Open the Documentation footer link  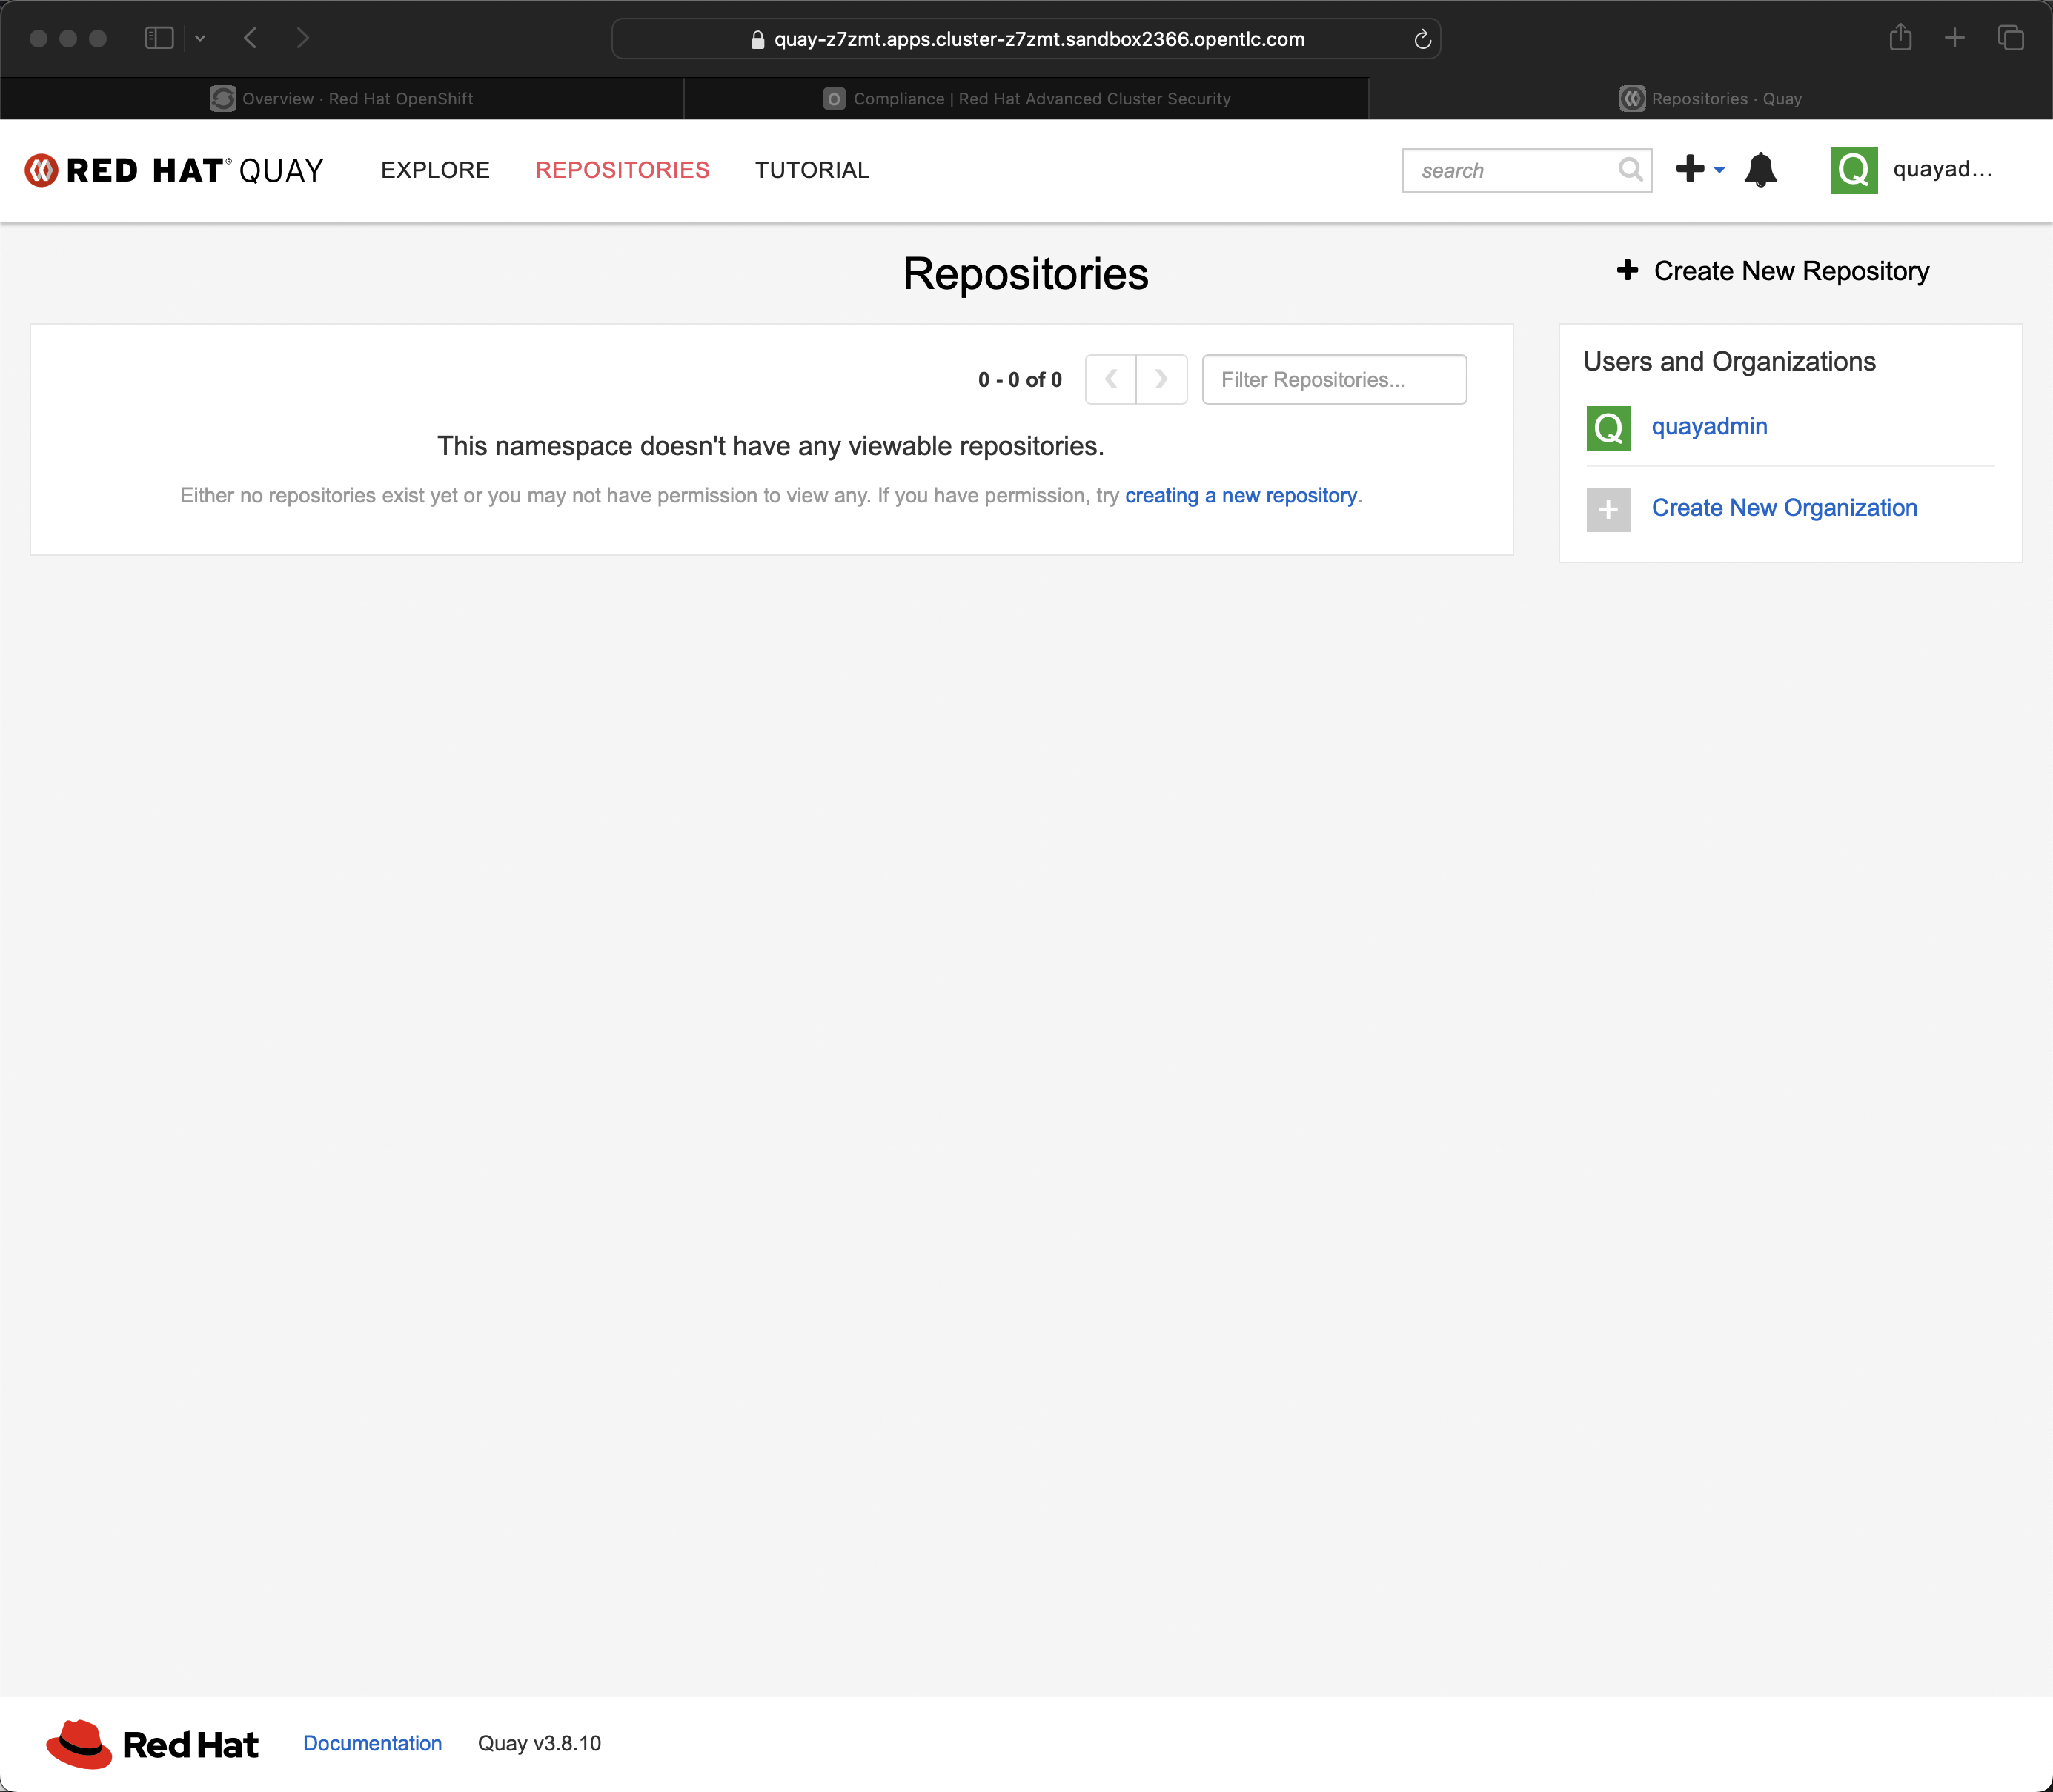click(372, 1743)
